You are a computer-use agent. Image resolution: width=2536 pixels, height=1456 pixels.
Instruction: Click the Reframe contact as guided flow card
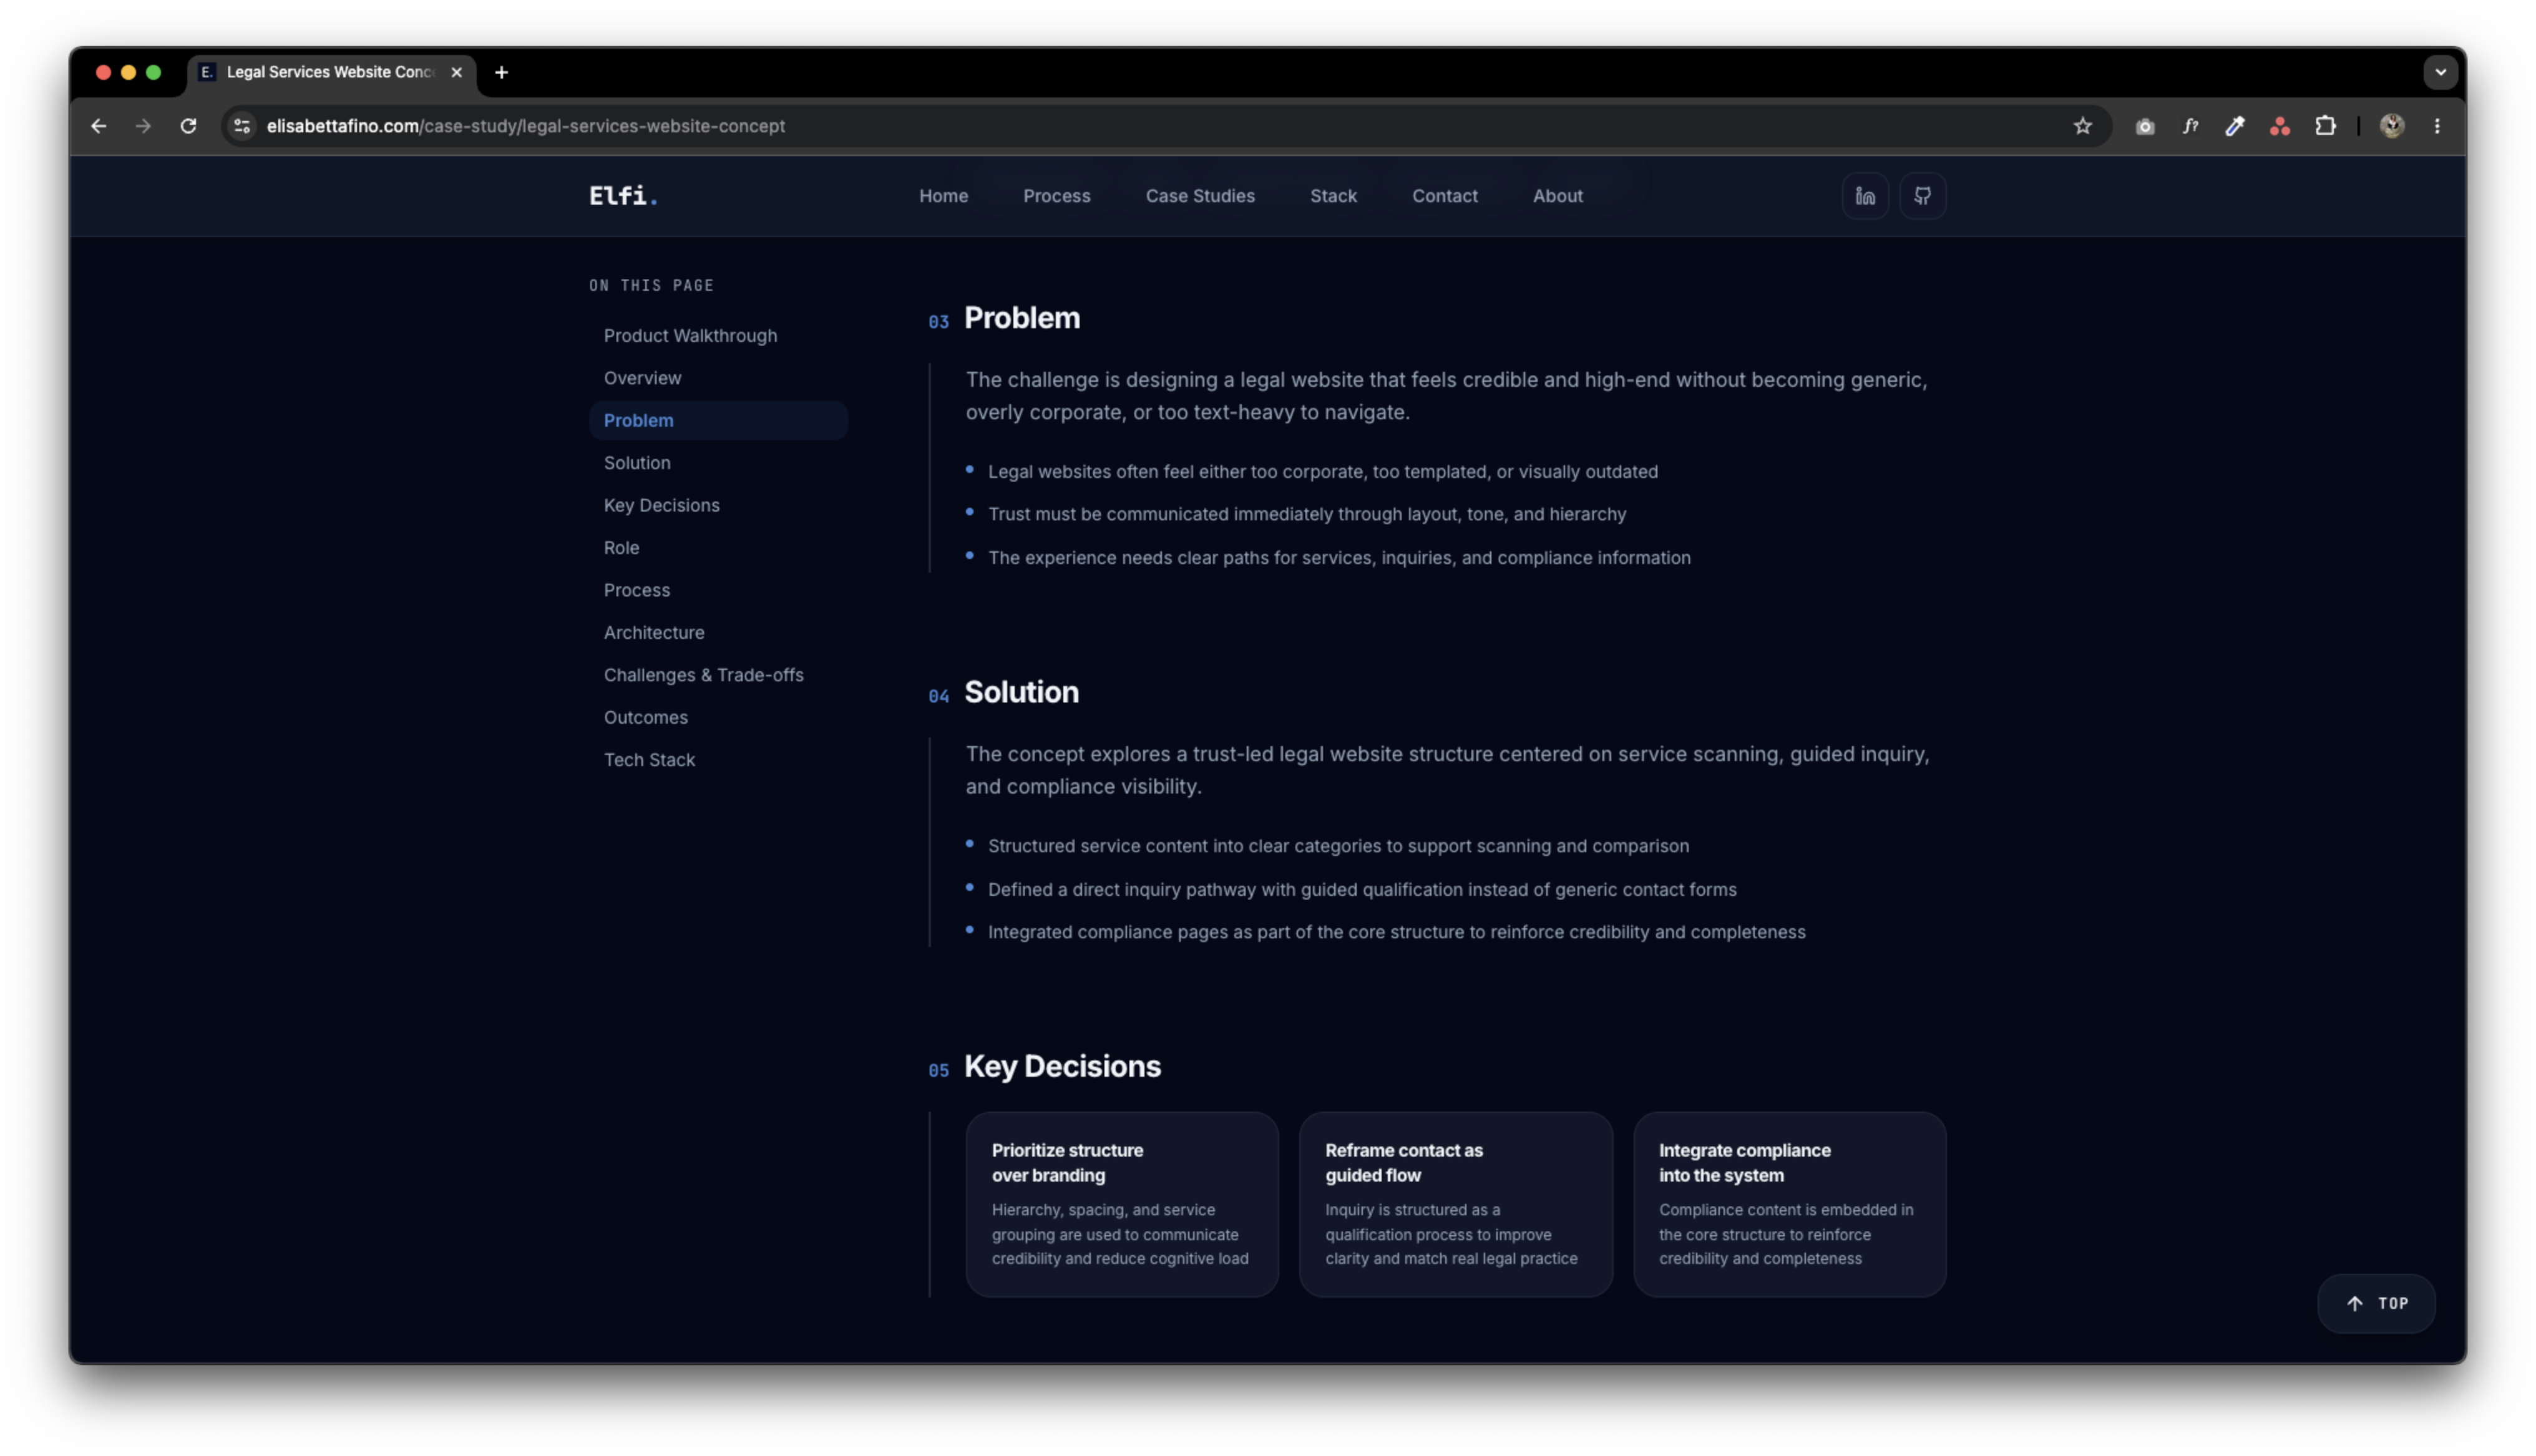click(x=1456, y=1205)
